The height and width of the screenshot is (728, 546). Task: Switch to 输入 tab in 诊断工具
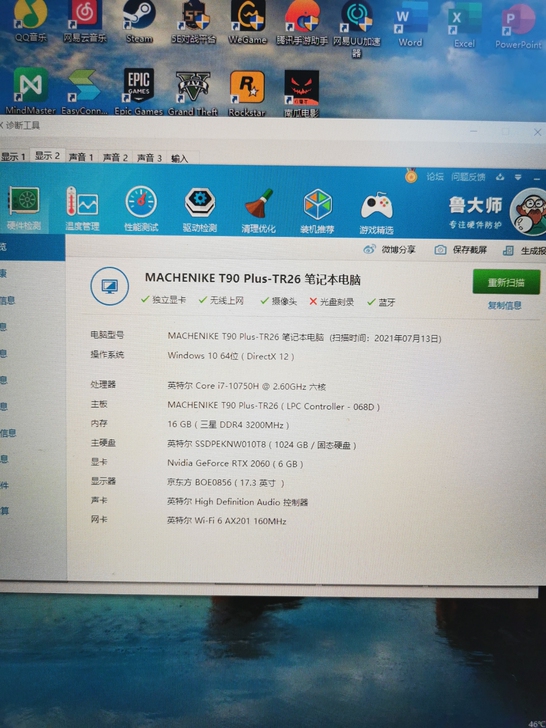click(x=180, y=159)
